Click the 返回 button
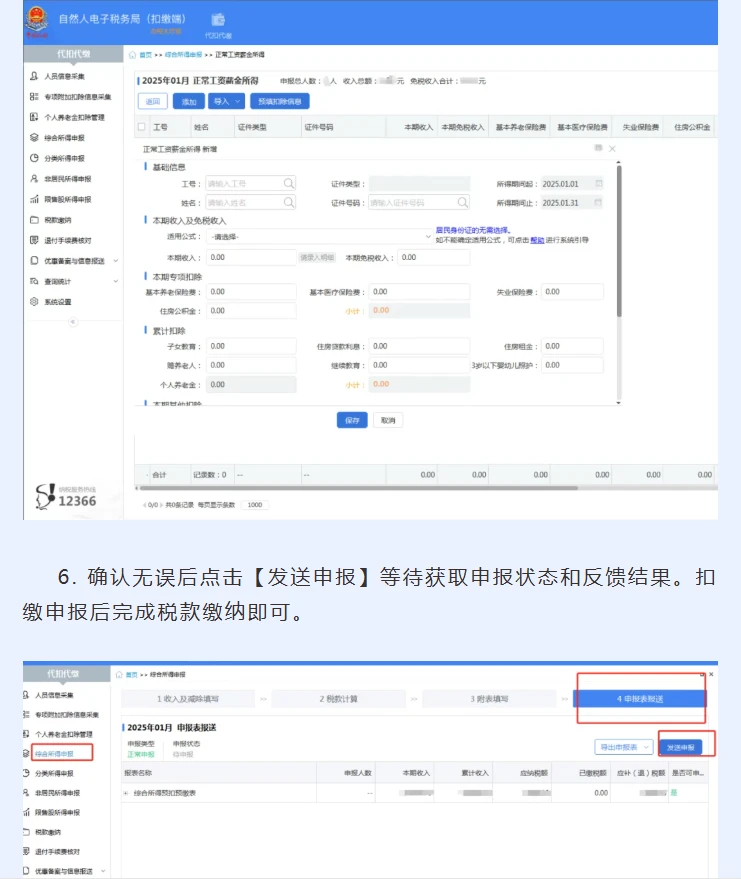This screenshot has height=879, width=741. [152, 101]
